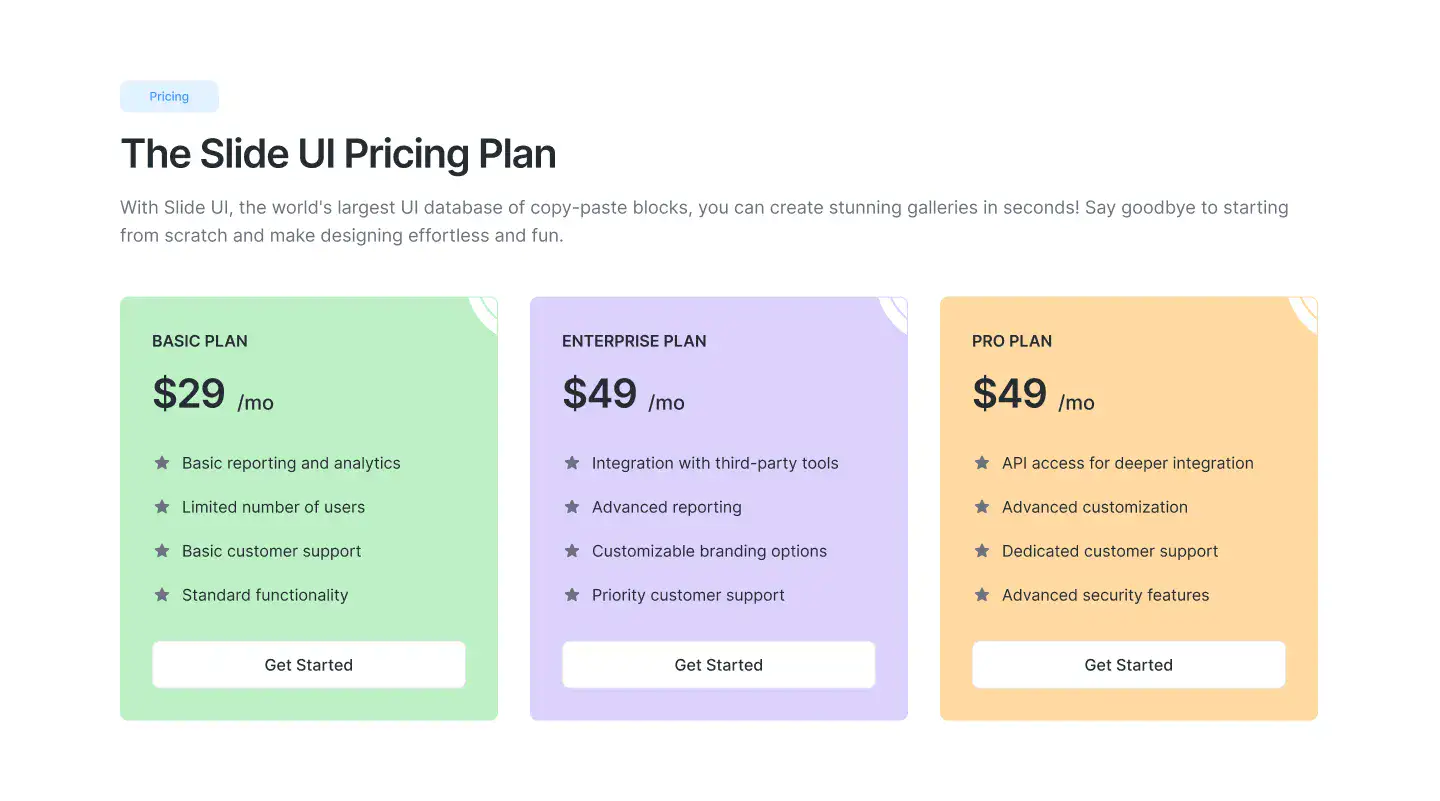
Task: Click the Enterprise Plan heading
Action: (x=634, y=341)
